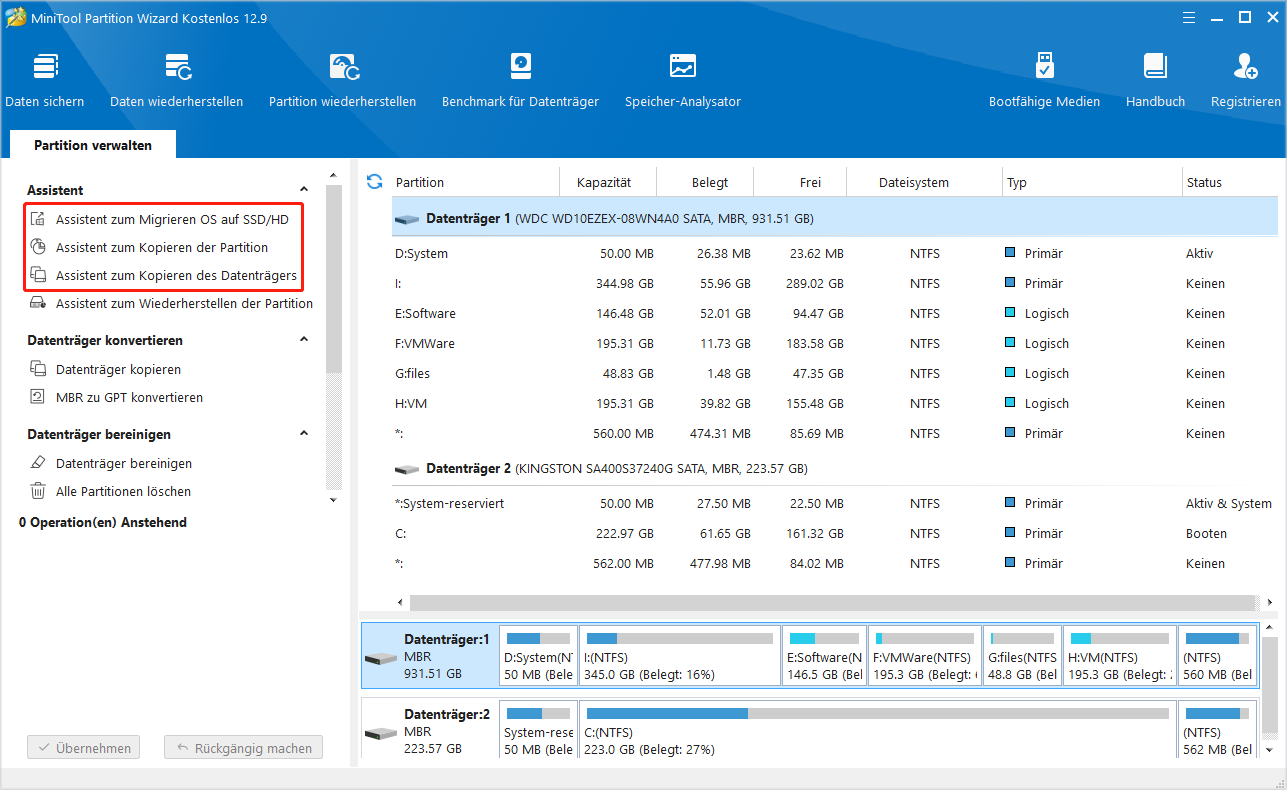Open Assistent zum Kopieren des Datenträgers
This screenshot has height=790, width=1287.
coord(176,275)
